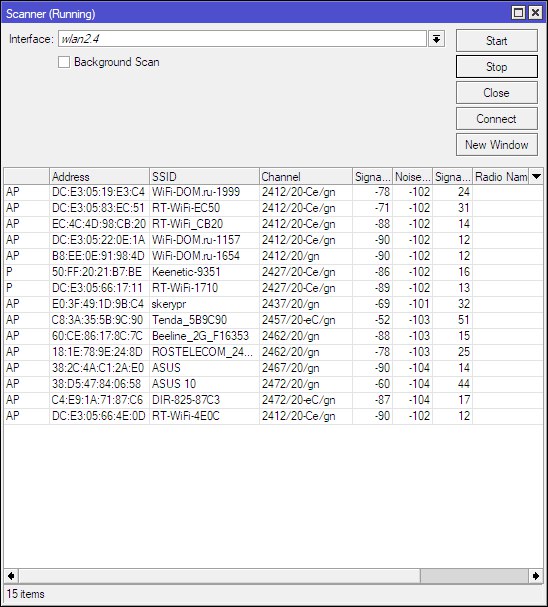Screen dimensions: 548x607
Task: Click address DC:E3:05:19:E3:C4
Action: [x=98, y=192]
